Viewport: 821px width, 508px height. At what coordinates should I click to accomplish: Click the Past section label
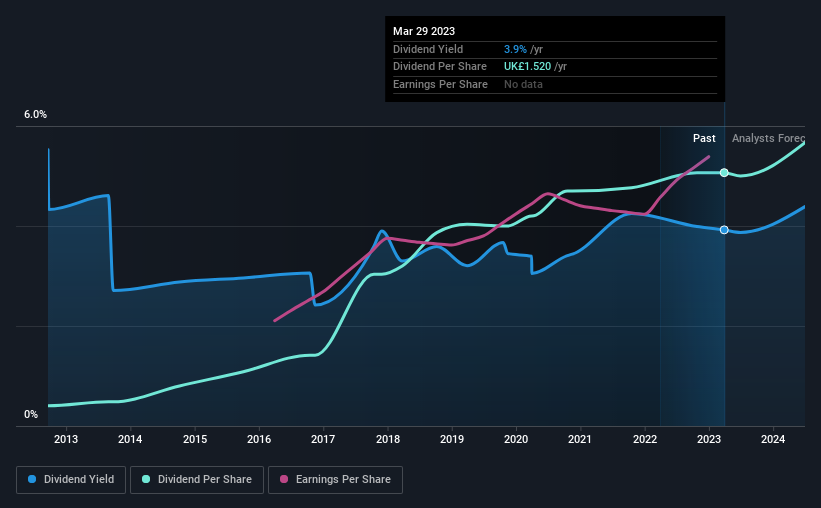pyautogui.click(x=704, y=138)
